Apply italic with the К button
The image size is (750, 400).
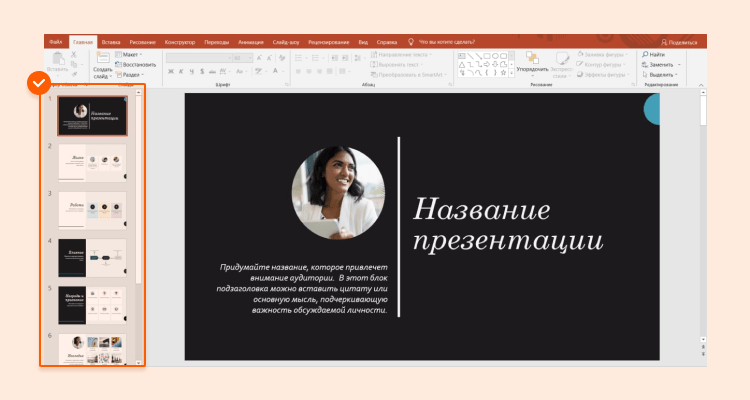pyautogui.click(x=181, y=71)
